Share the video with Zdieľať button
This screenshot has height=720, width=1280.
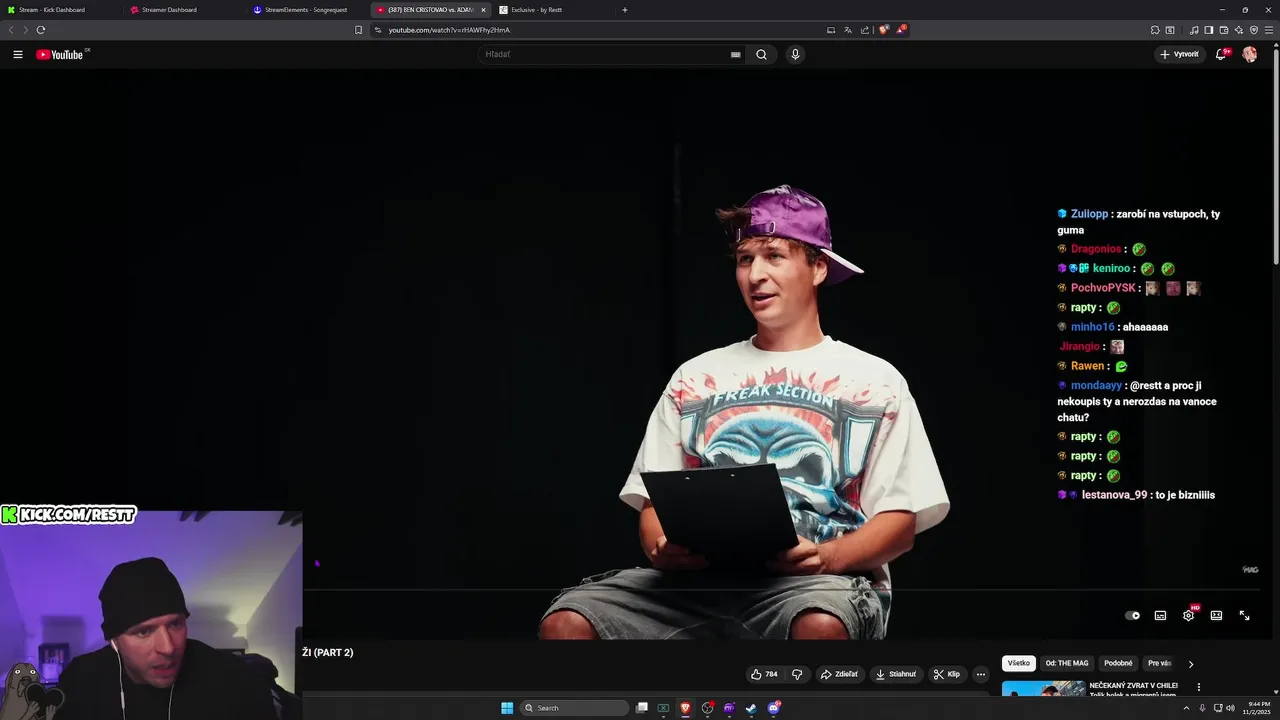839,674
